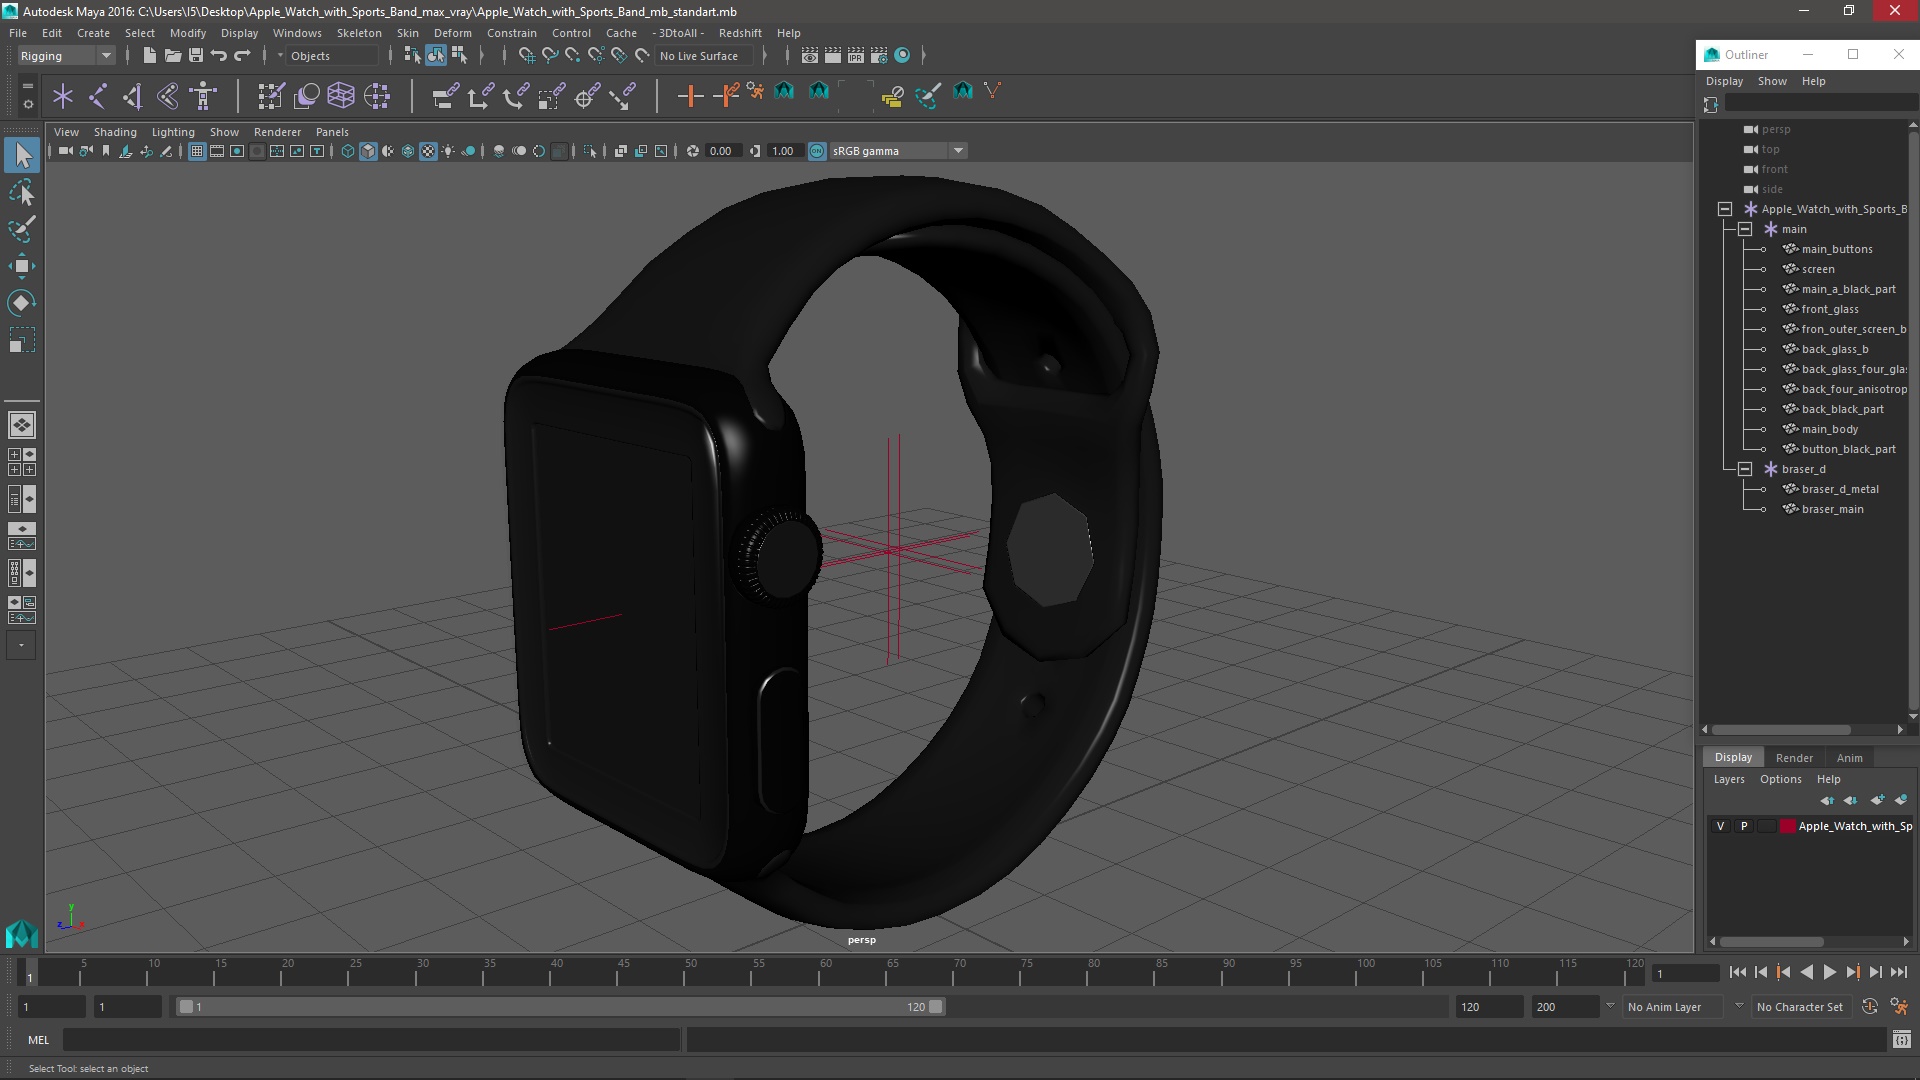Viewport: 1920px width, 1080px height.
Task: Collapse the braser_d group node
Action: point(1745,469)
